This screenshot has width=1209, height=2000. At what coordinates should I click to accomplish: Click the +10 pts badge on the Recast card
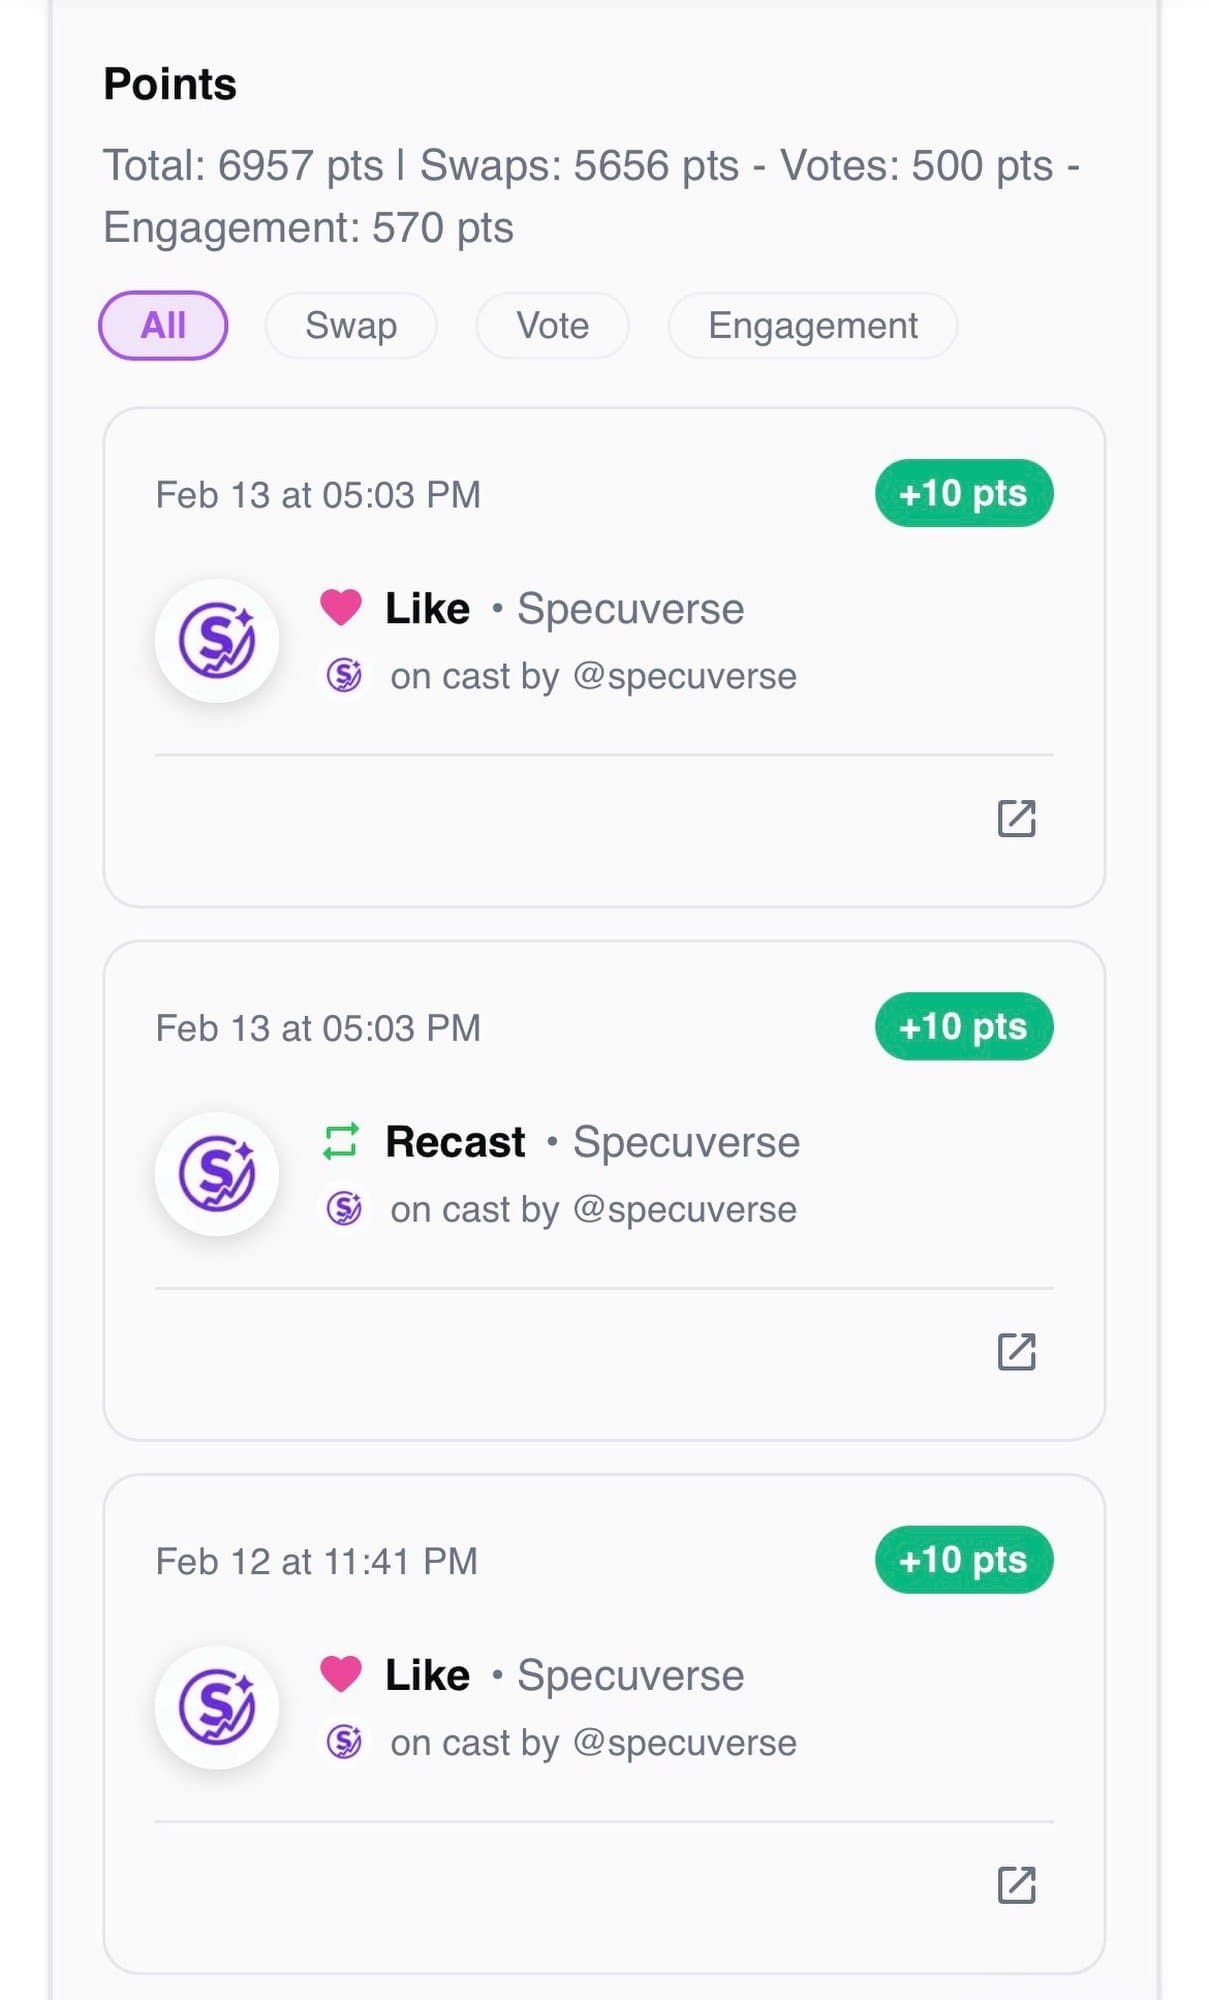pyautogui.click(x=963, y=1026)
